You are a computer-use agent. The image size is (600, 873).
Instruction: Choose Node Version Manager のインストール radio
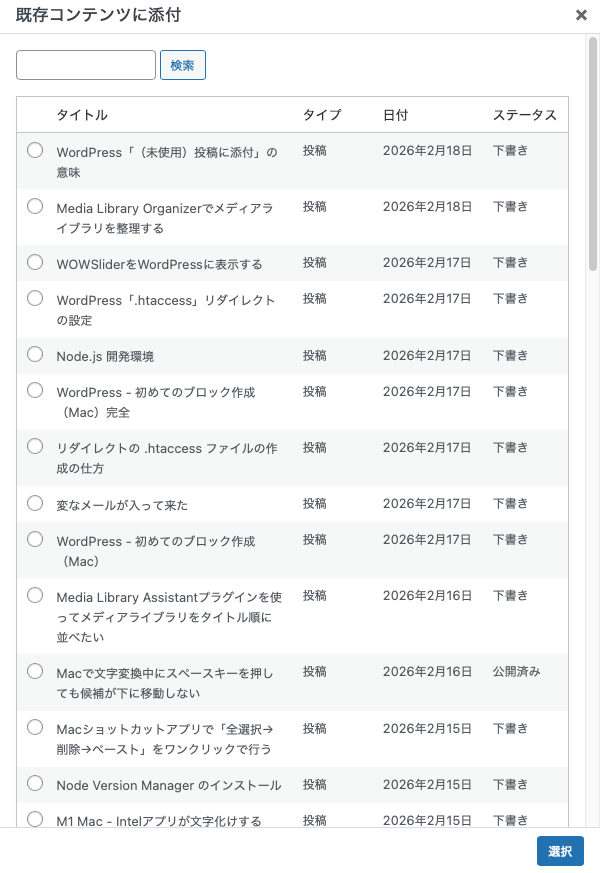[x=35, y=783]
